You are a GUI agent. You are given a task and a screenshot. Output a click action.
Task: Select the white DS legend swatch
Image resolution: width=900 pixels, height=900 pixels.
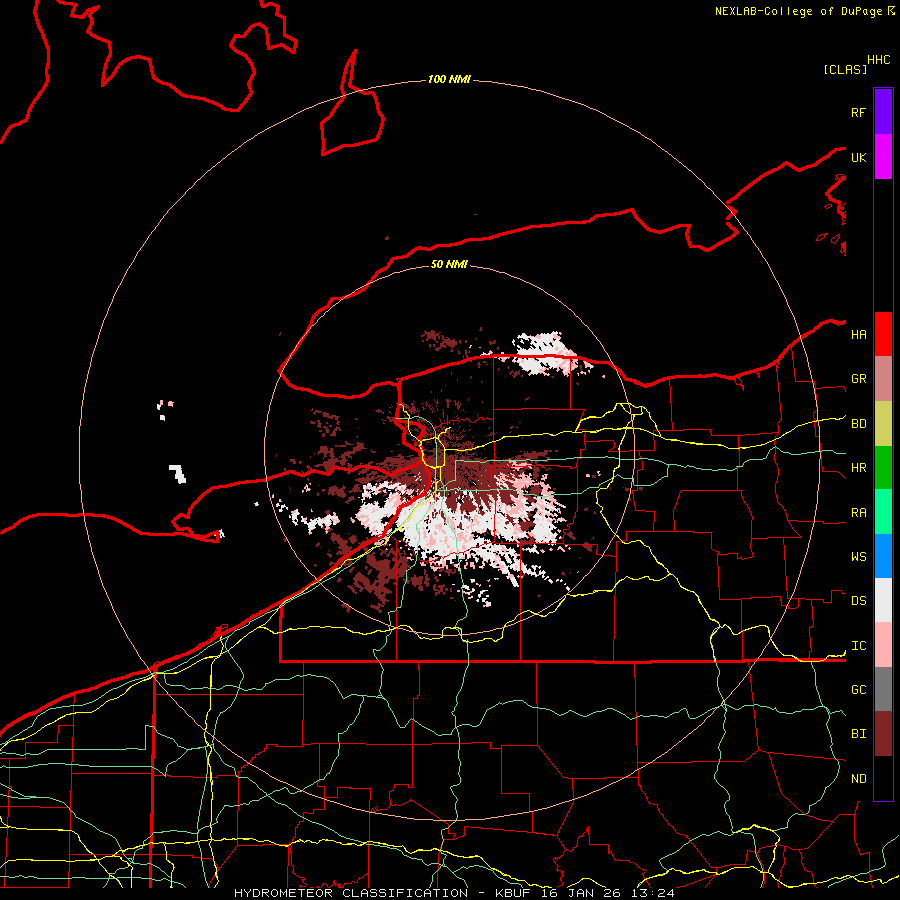(883, 600)
